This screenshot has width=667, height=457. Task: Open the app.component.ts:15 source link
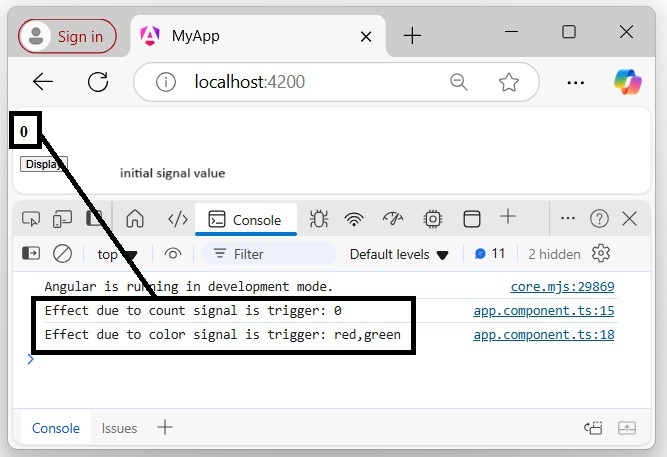point(543,311)
